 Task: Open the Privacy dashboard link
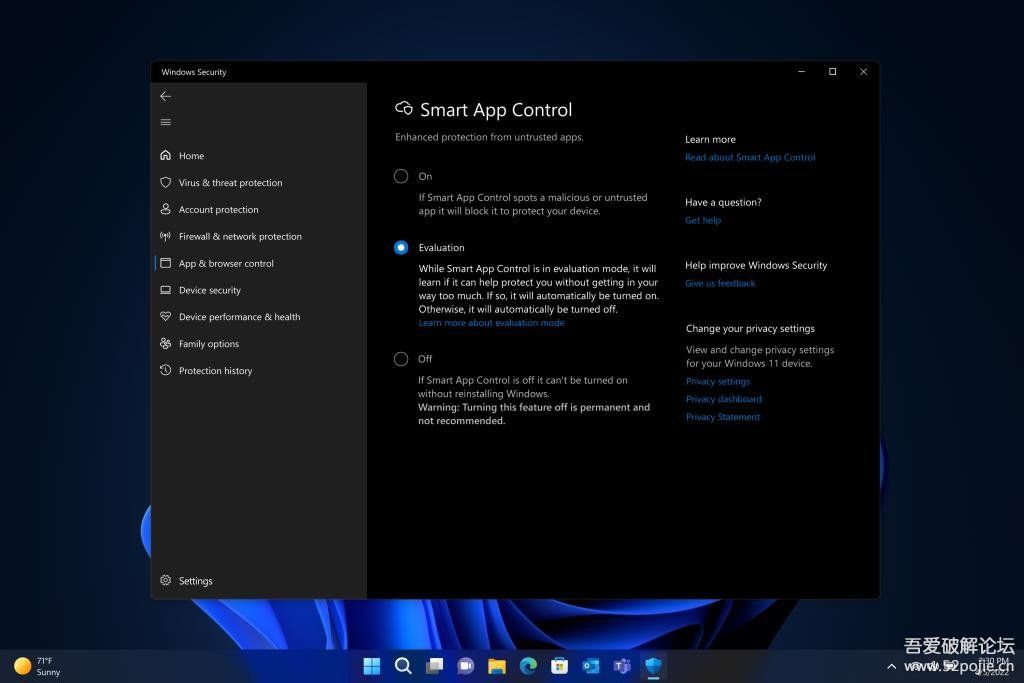click(724, 399)
